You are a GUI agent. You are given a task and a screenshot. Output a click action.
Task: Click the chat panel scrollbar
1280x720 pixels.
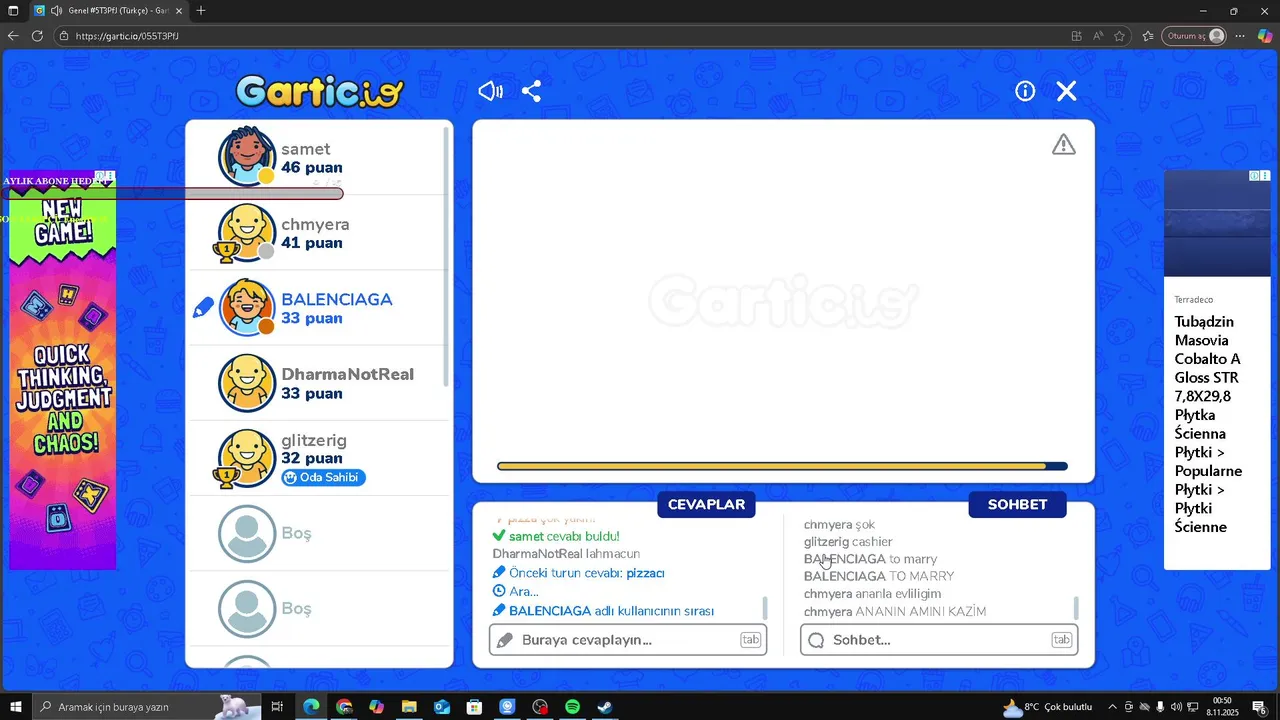pyautogui.click(x=1076, y=607)
